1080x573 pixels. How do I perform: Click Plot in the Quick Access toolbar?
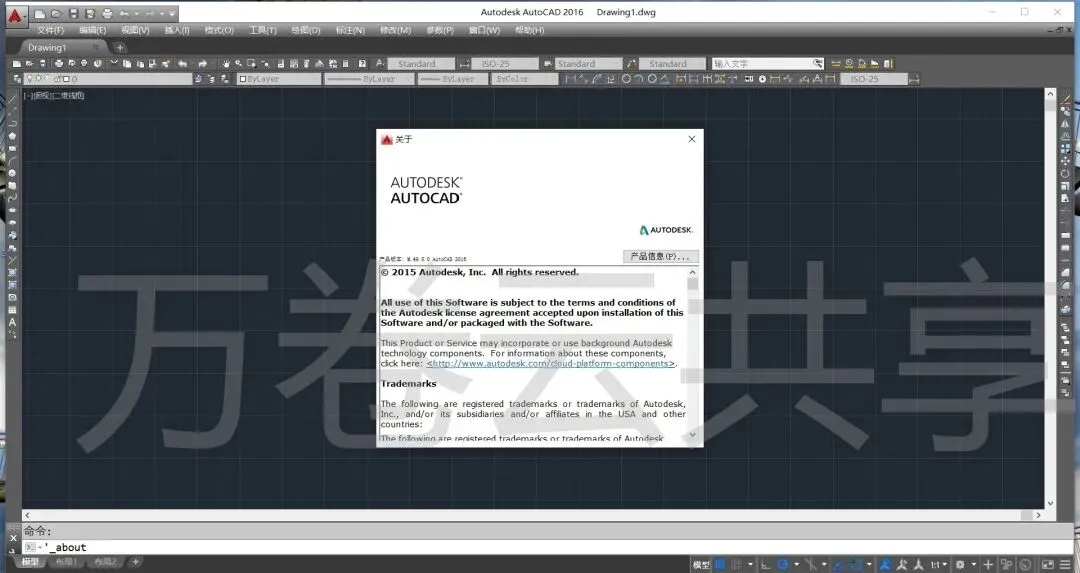(107, 14)
